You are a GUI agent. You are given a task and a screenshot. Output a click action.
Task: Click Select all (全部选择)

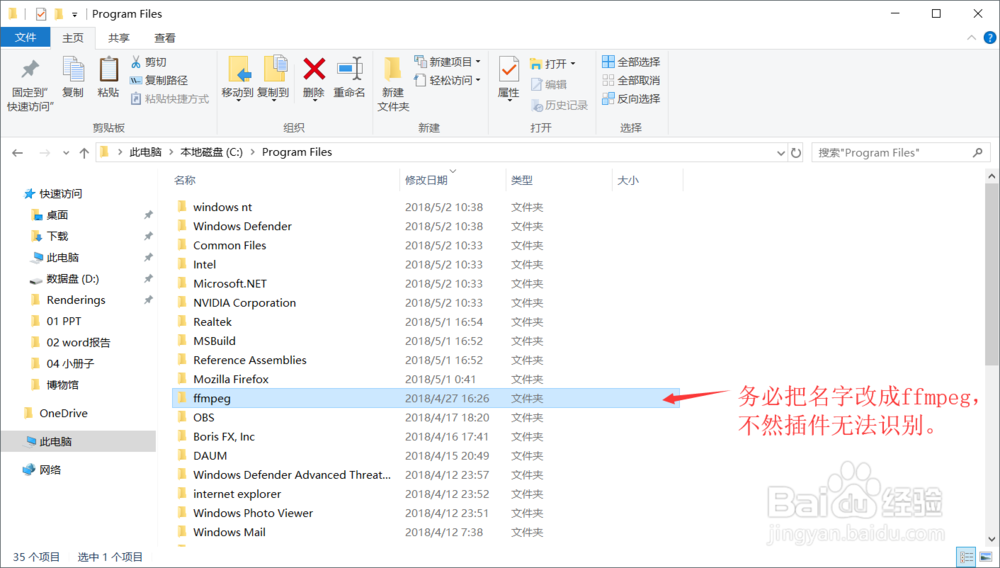pos(631,62)
